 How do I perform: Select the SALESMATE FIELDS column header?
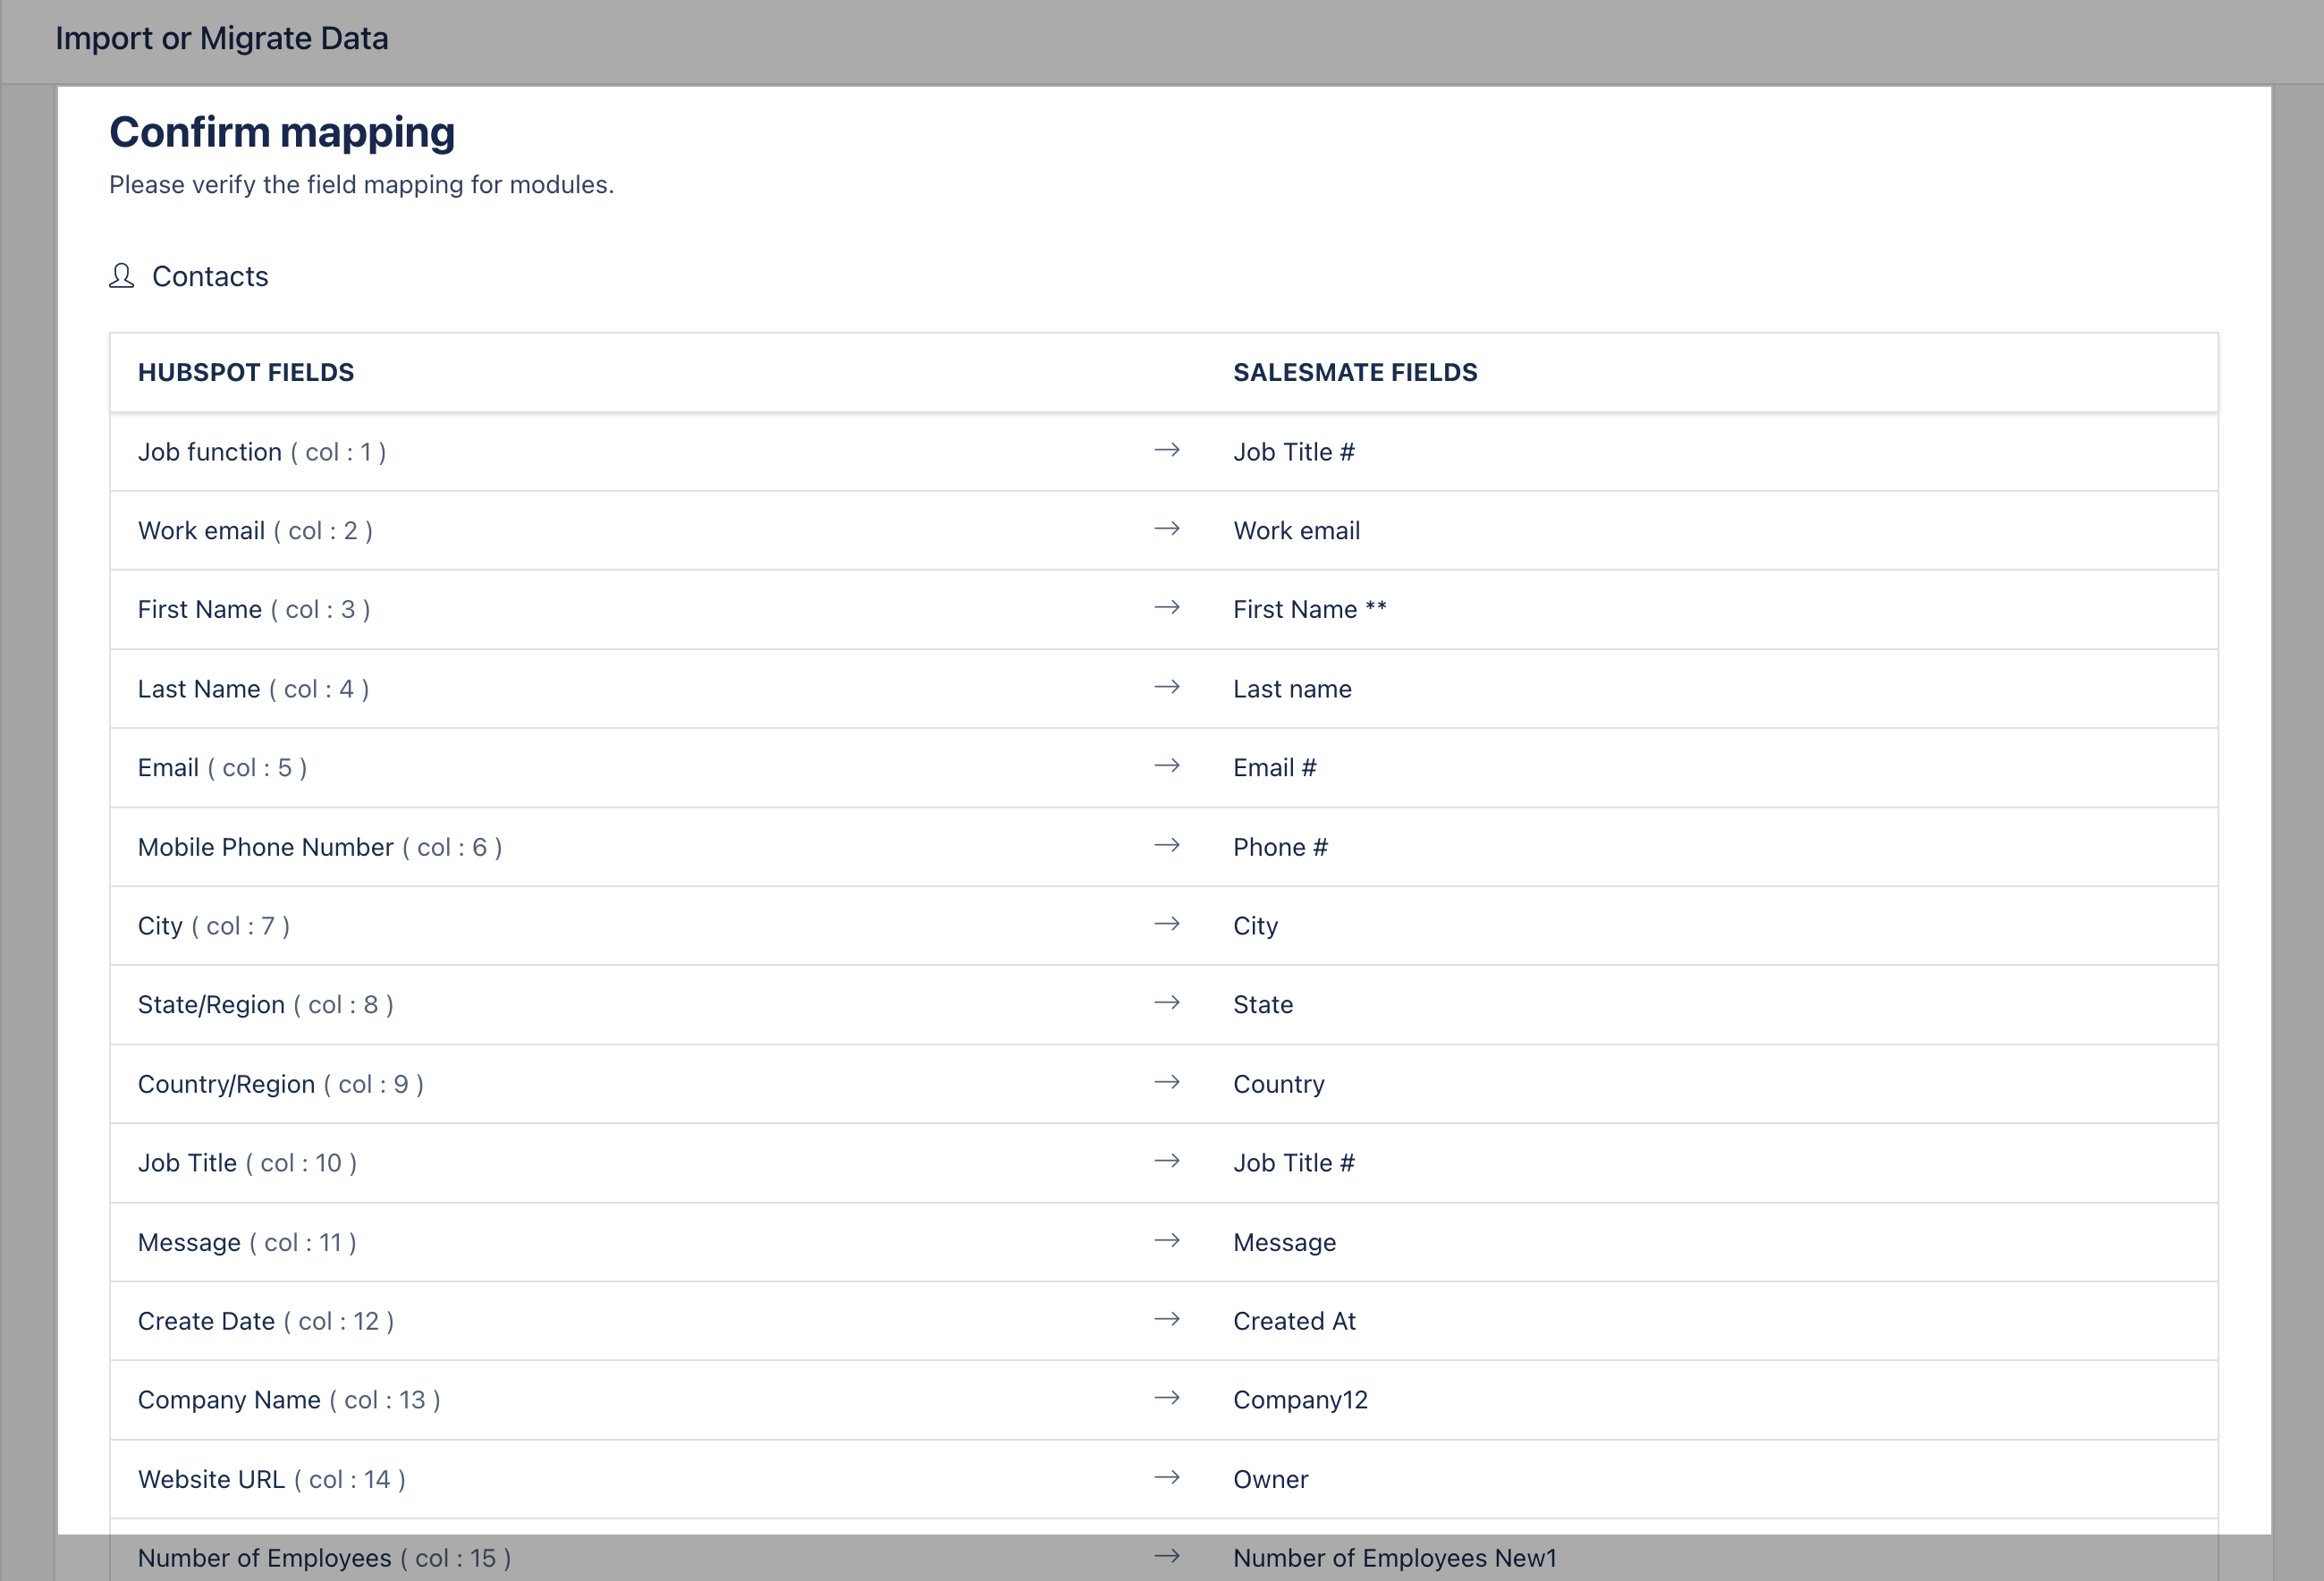tap(1356, 371)
